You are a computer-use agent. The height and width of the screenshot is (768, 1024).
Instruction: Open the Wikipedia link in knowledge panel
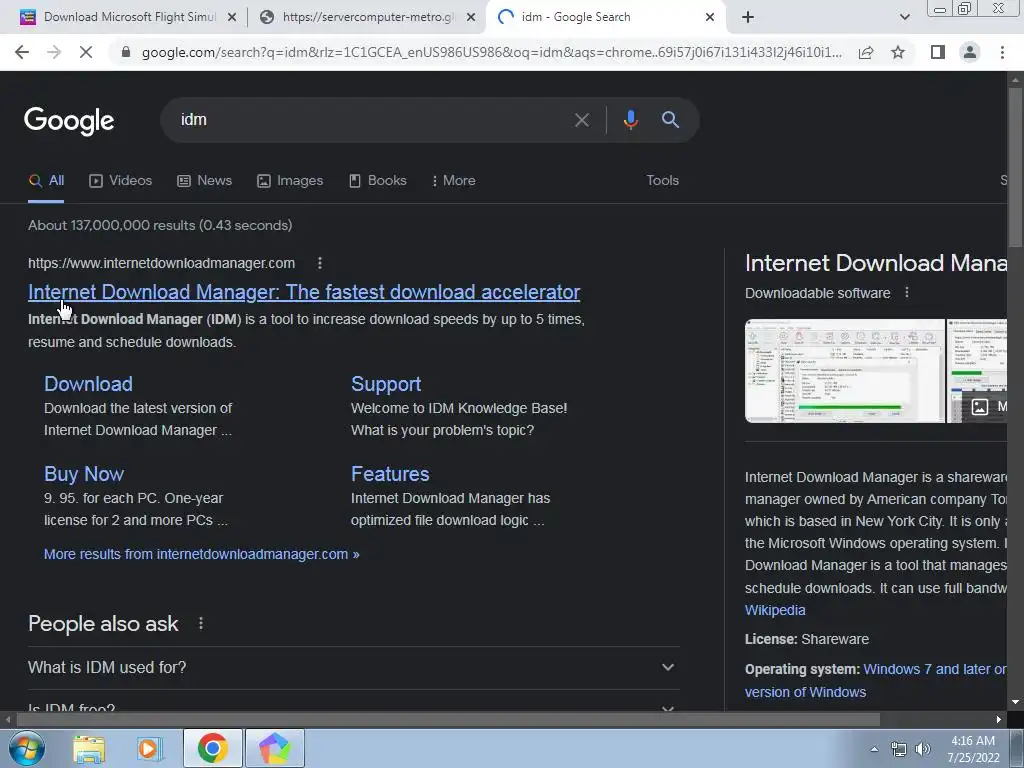(x=775, y=610)
